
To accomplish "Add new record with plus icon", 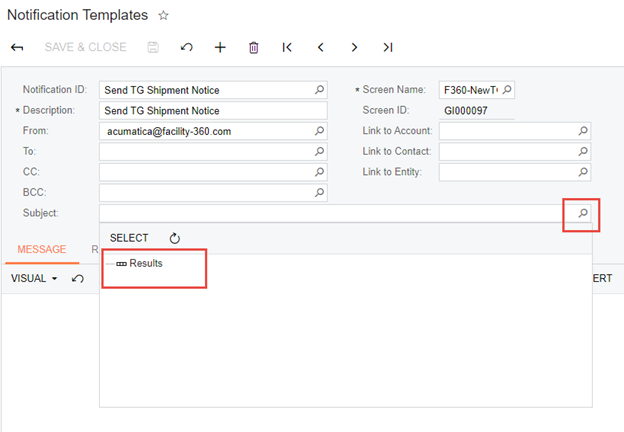I will tap(220, 47).
